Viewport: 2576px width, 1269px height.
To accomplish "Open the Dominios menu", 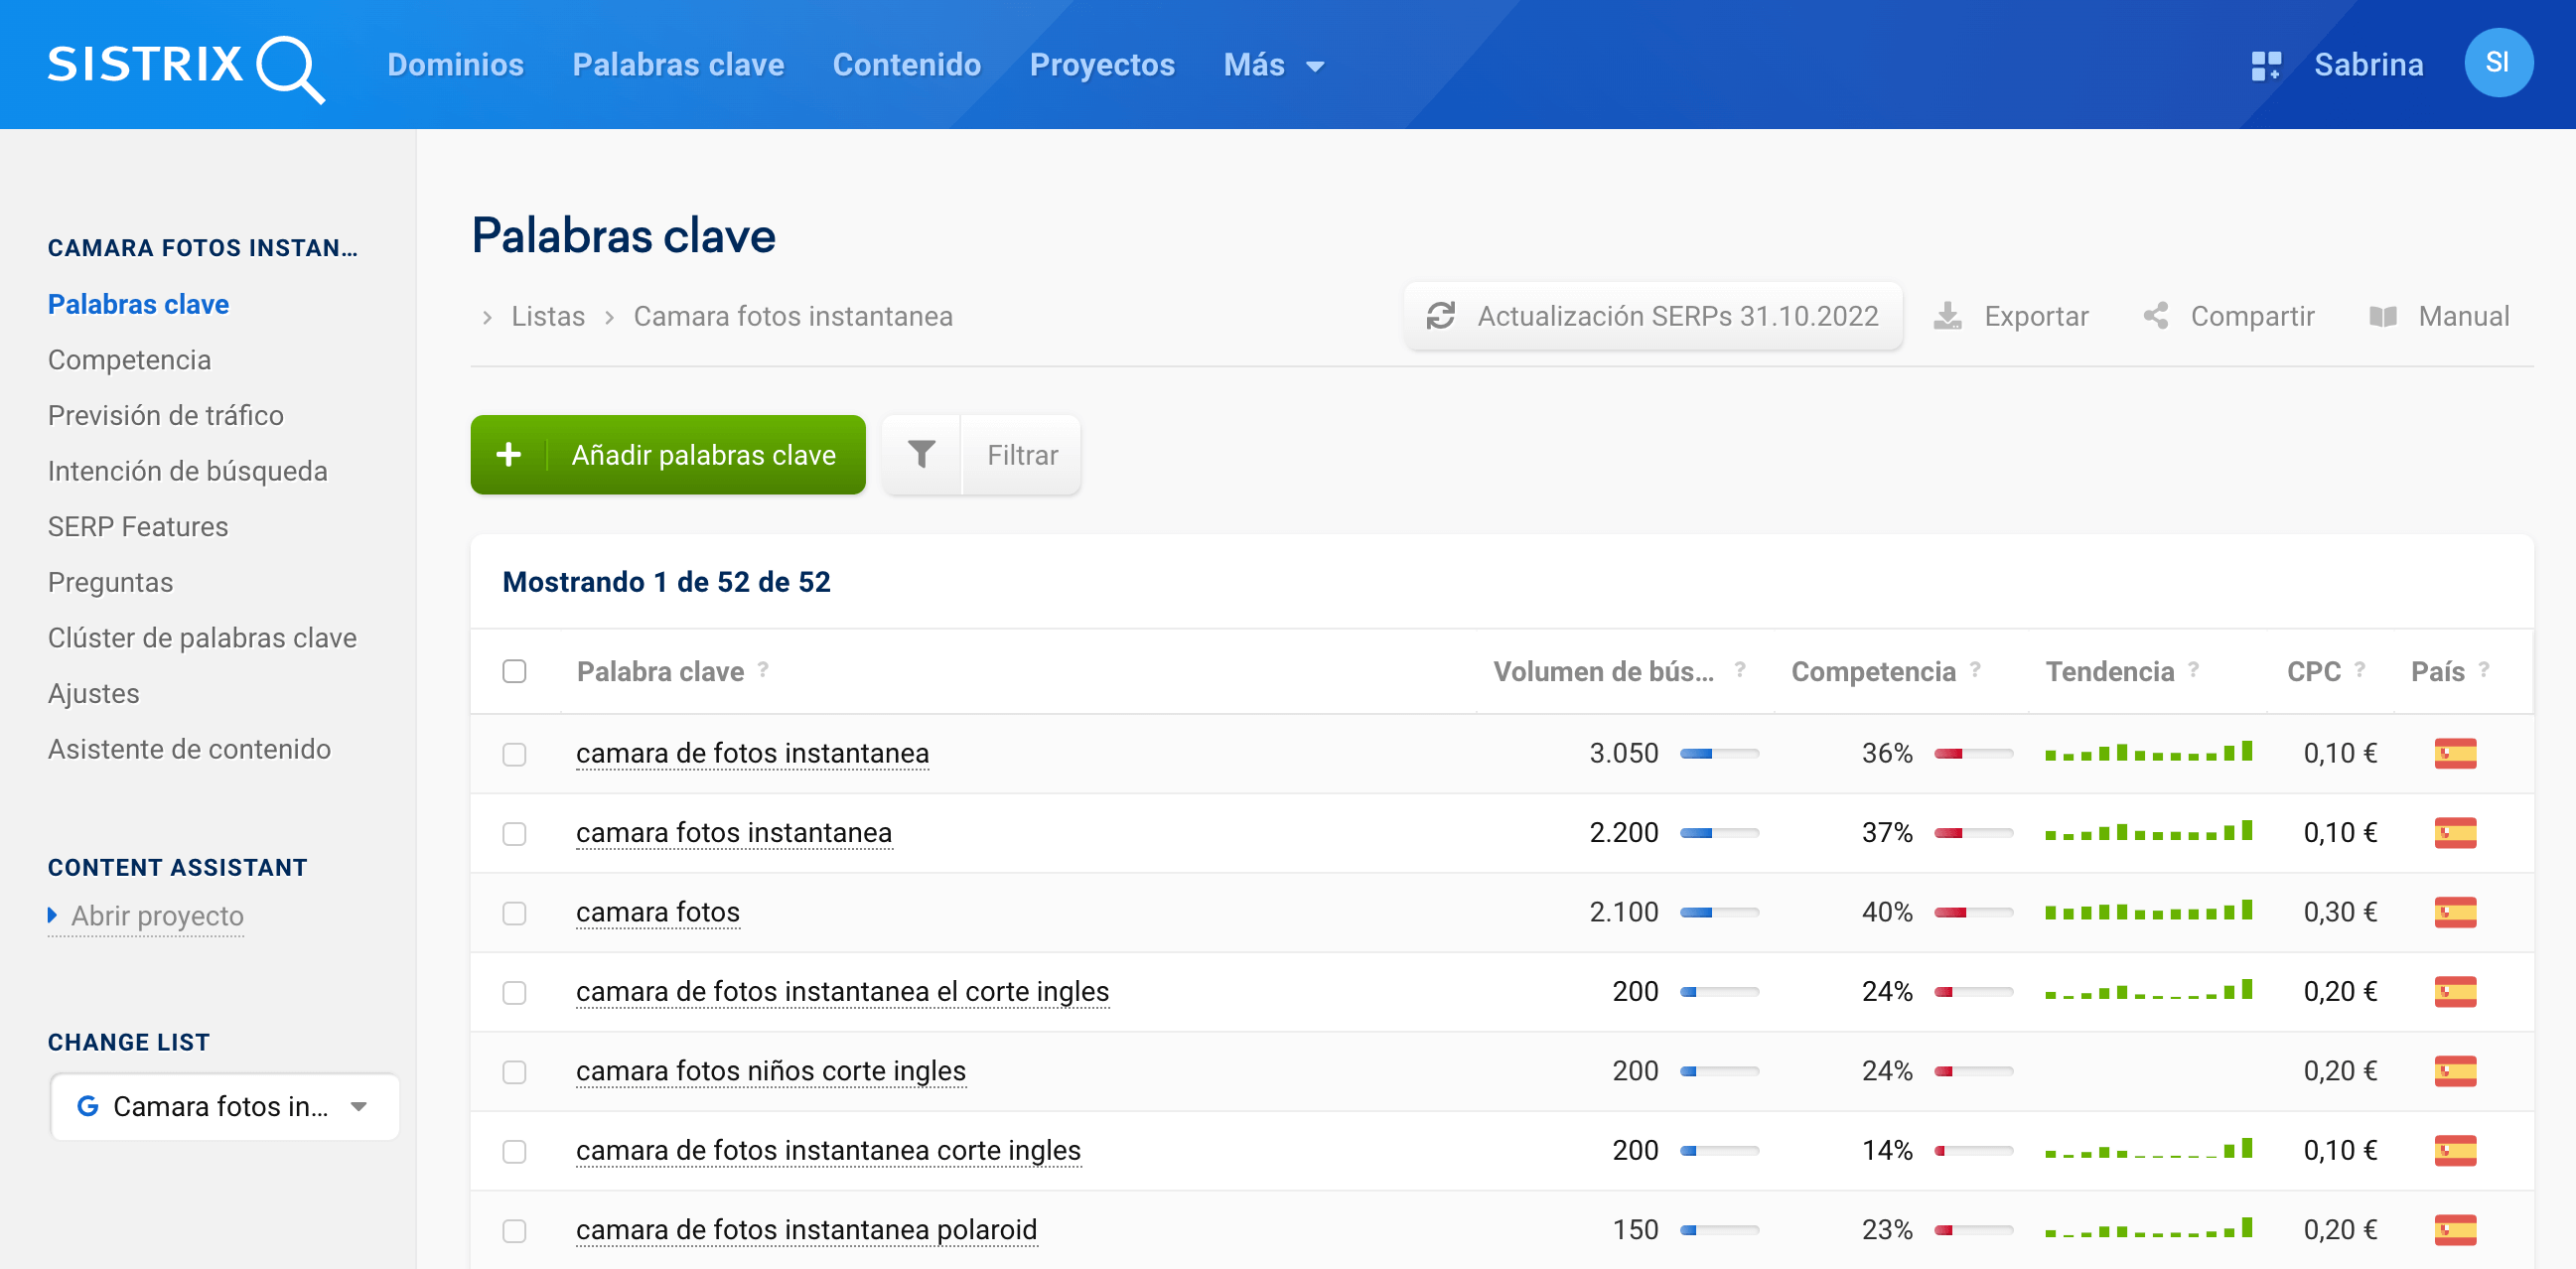I will coord(455,66).
